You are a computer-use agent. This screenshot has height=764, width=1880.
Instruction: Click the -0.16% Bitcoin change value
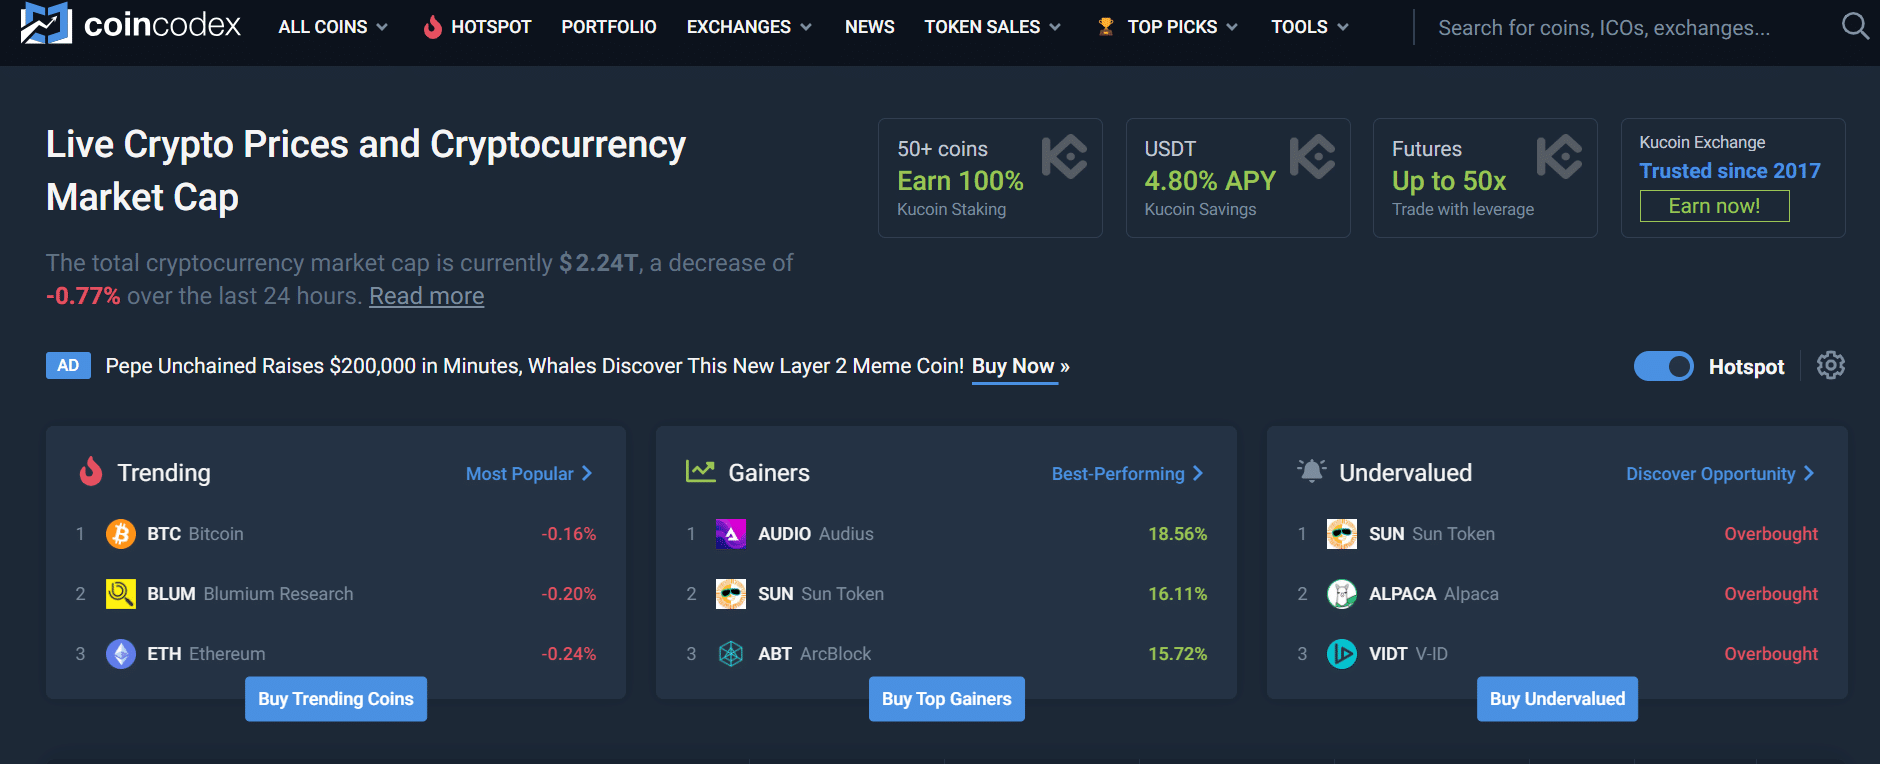pyautogui.click(x=568, y=534)
